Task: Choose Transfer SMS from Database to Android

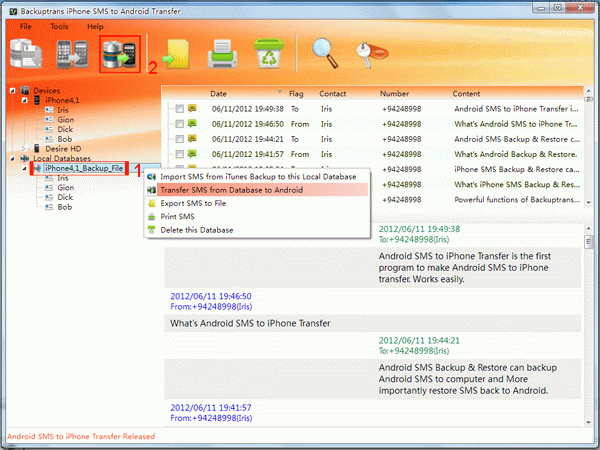Action: [257, 190]
